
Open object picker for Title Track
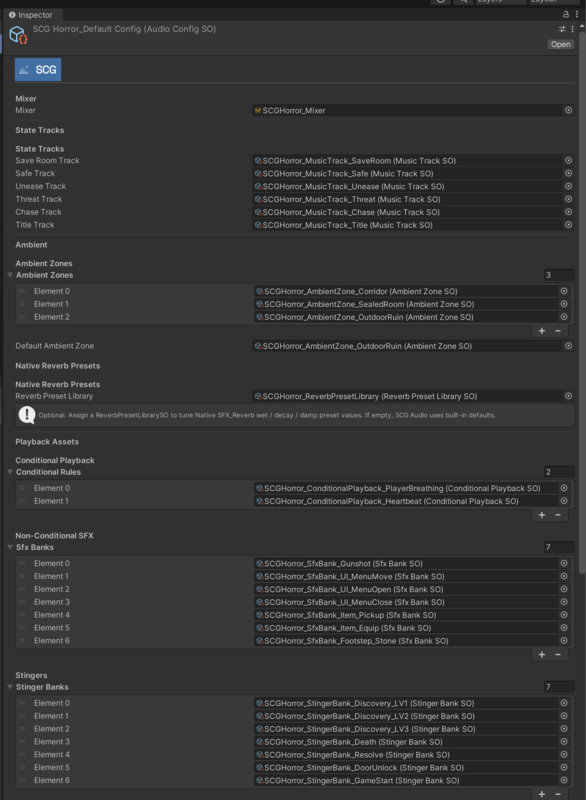568,224
